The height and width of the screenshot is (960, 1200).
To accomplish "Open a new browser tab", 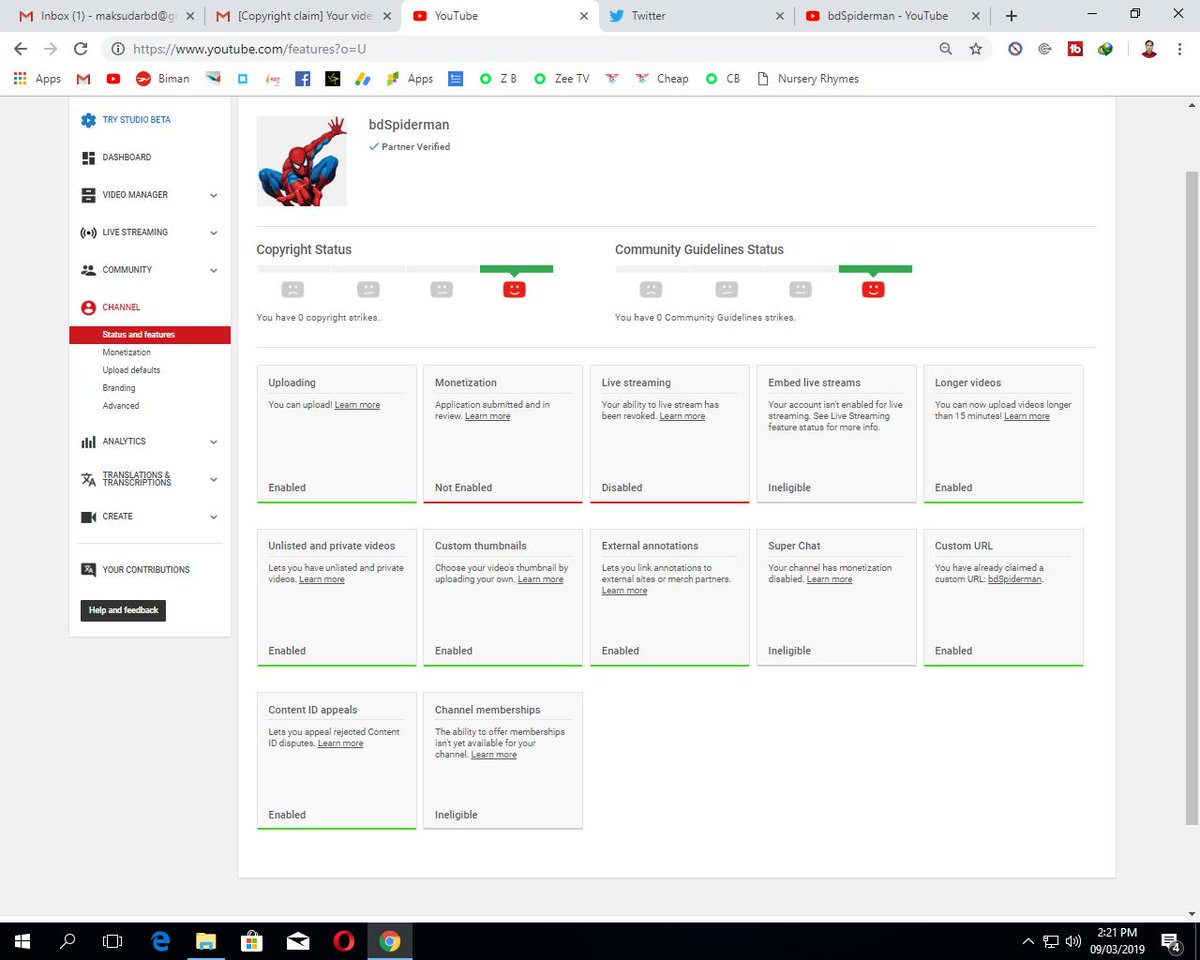I will point(1011,16).
